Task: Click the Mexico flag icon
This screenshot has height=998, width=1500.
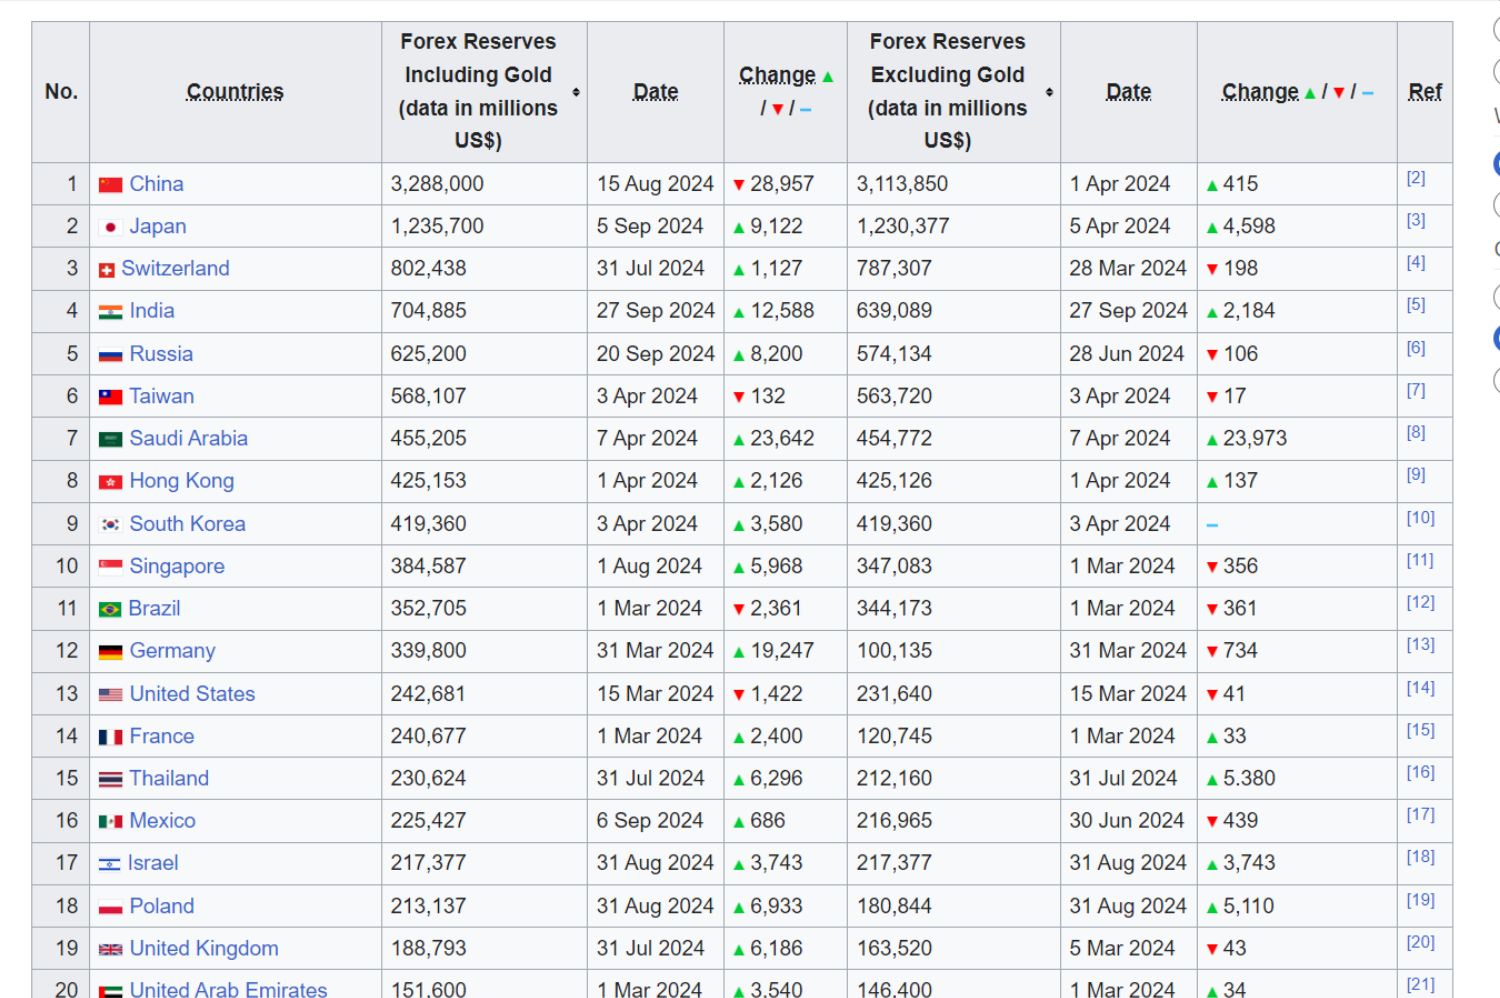Action: [x=110, y=822]
